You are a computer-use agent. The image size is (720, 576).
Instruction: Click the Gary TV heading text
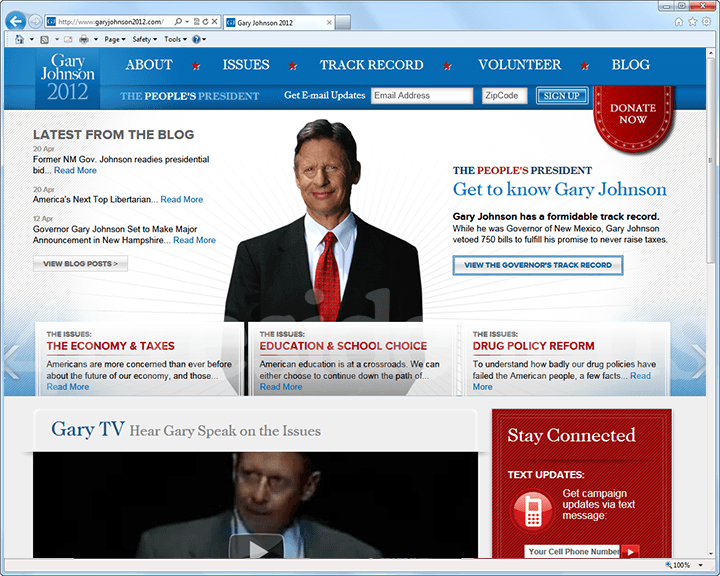pos(87,429)
